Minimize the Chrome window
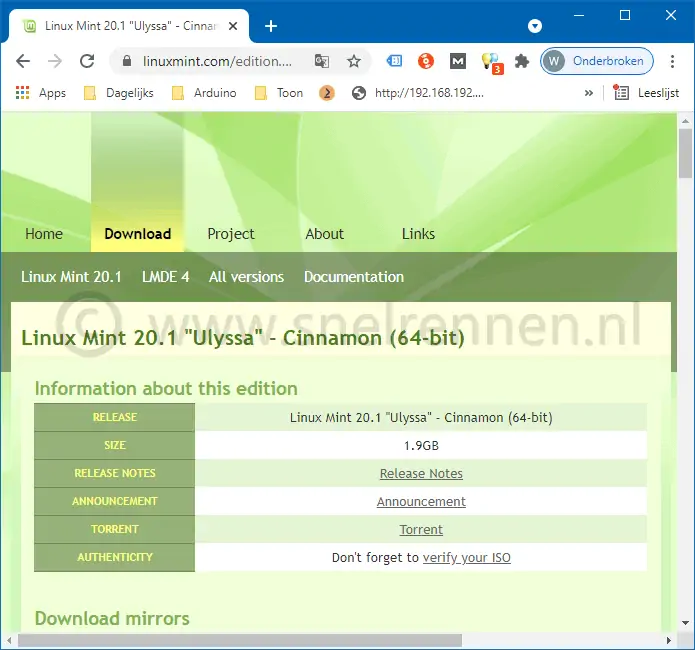 click(579, 16)
